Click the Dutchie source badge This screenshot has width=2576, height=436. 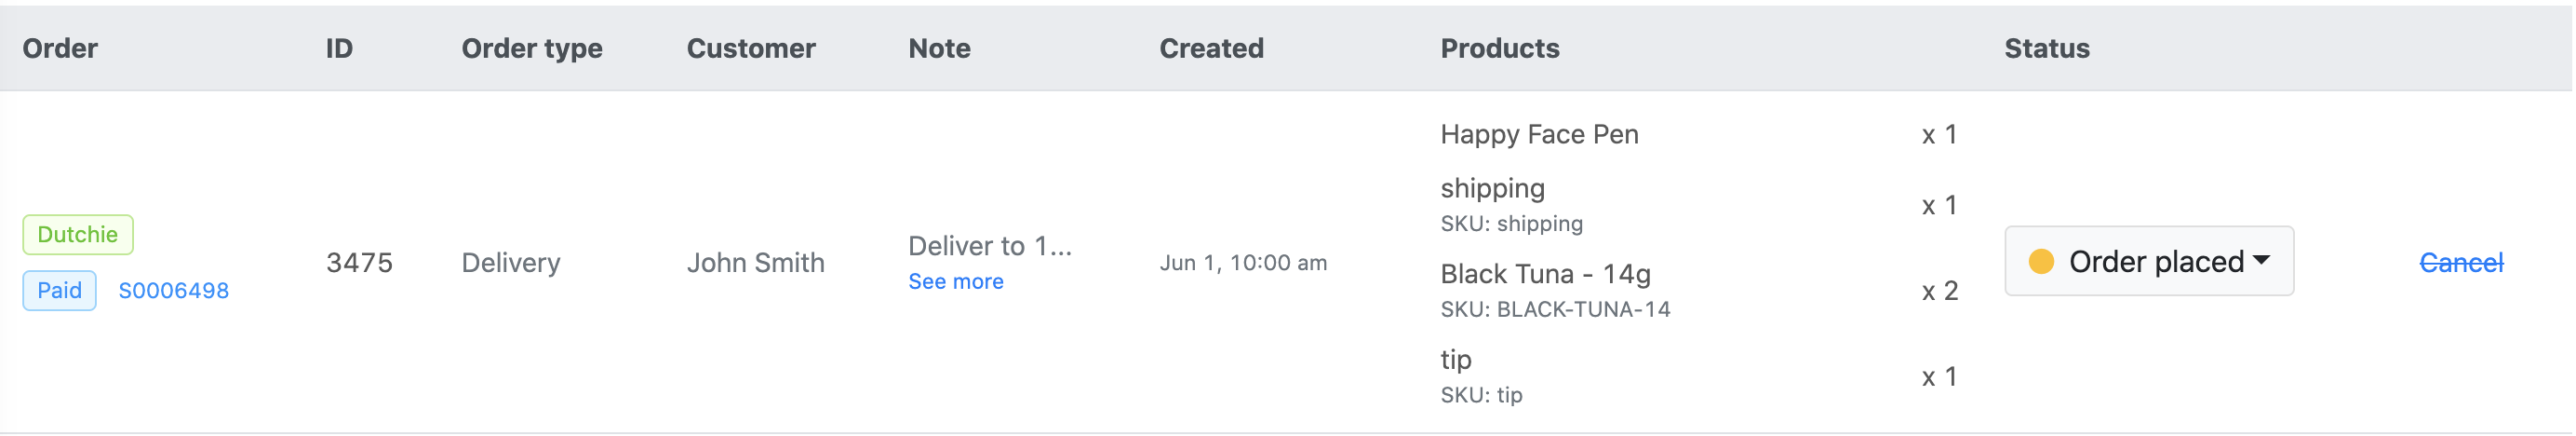click(77, 235)
